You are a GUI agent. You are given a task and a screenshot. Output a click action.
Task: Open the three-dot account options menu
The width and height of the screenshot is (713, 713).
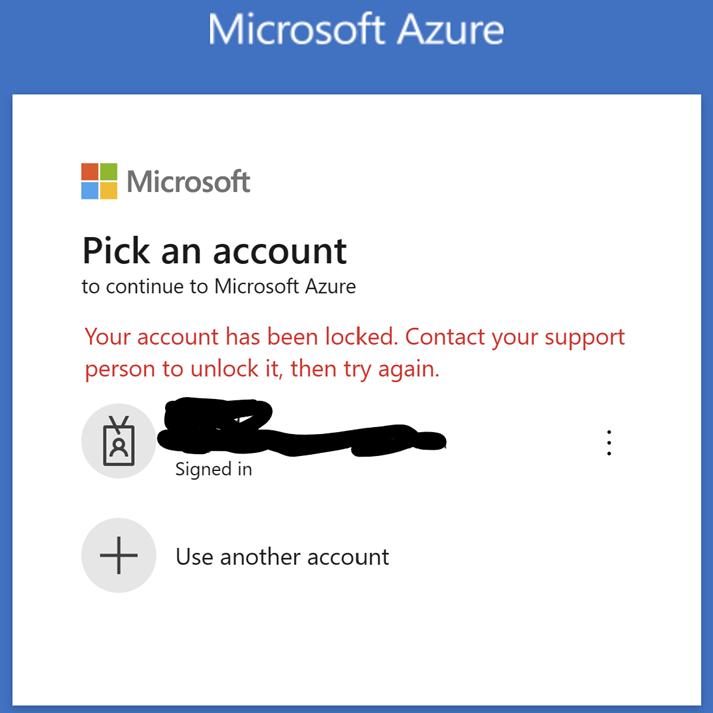(x=609, y=442)
